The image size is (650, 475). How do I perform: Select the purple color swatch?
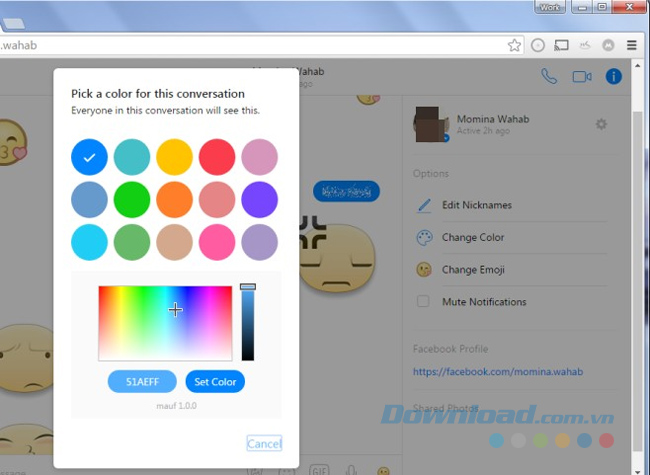click(259, 199)
